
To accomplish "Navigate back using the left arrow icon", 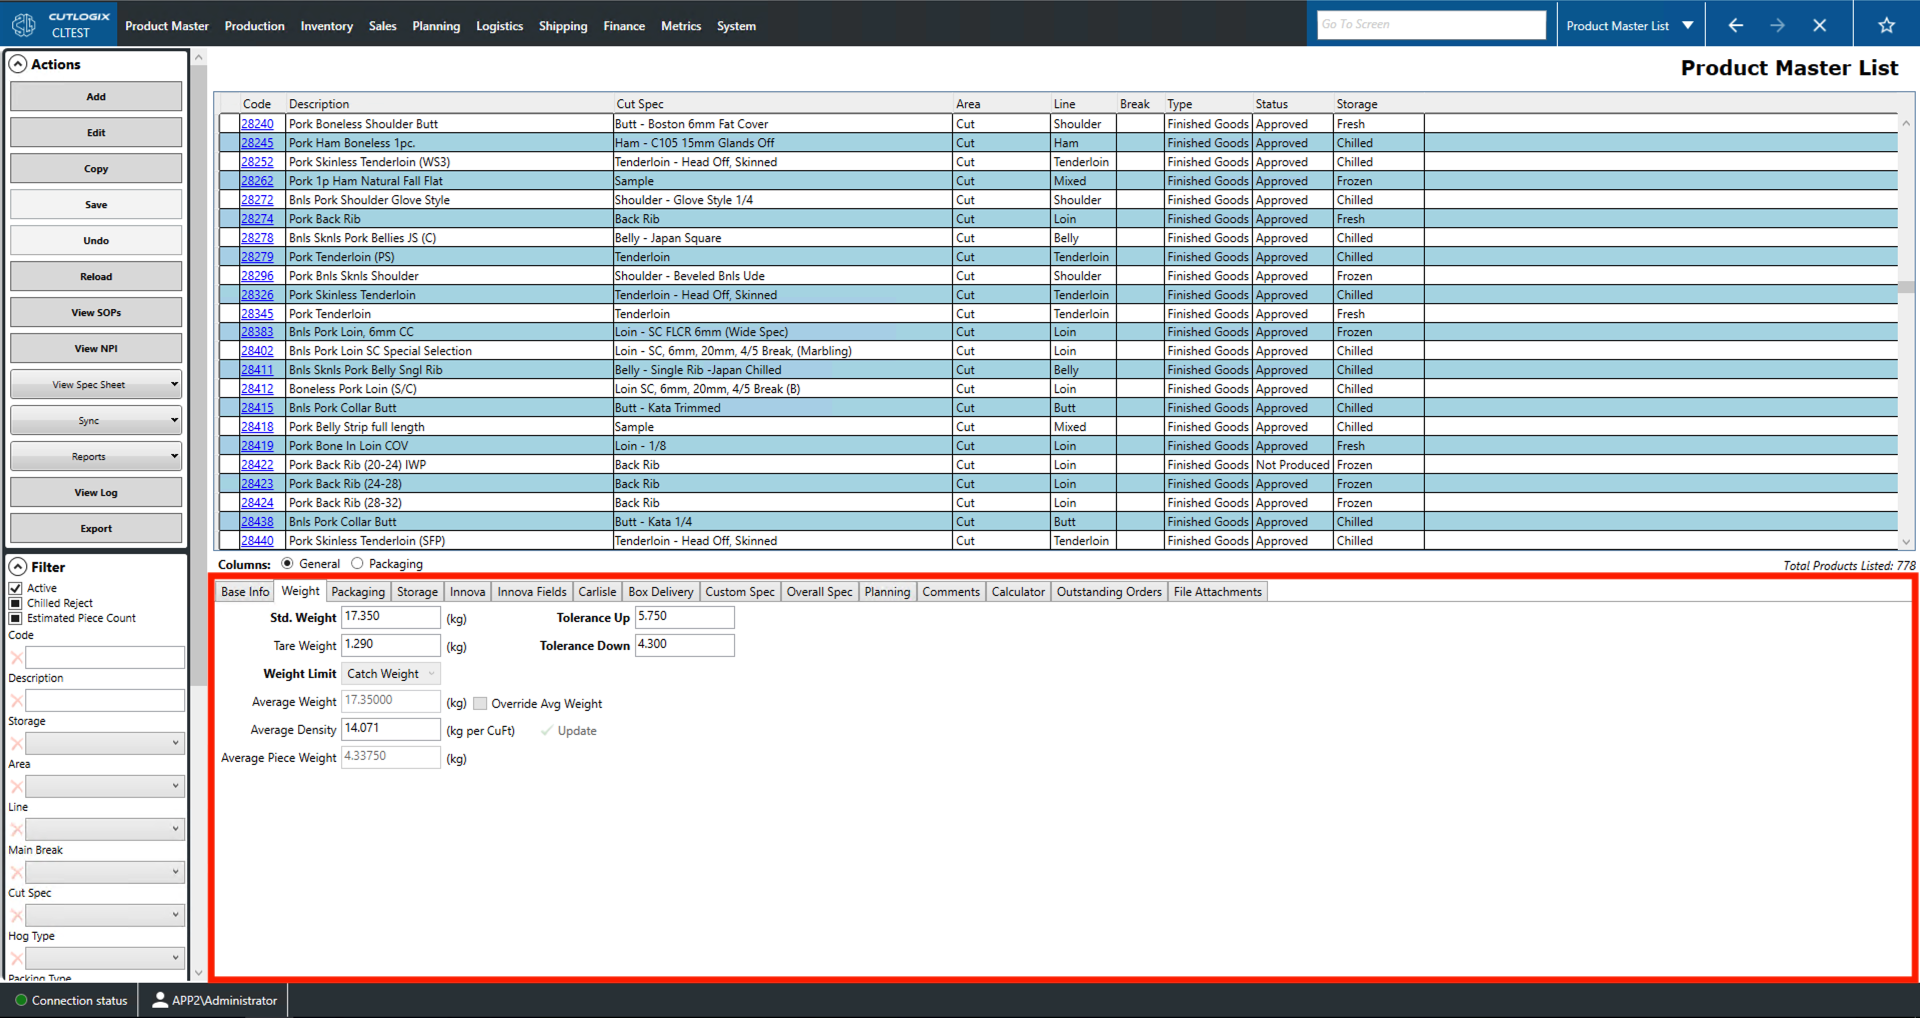I will 1735,24.
